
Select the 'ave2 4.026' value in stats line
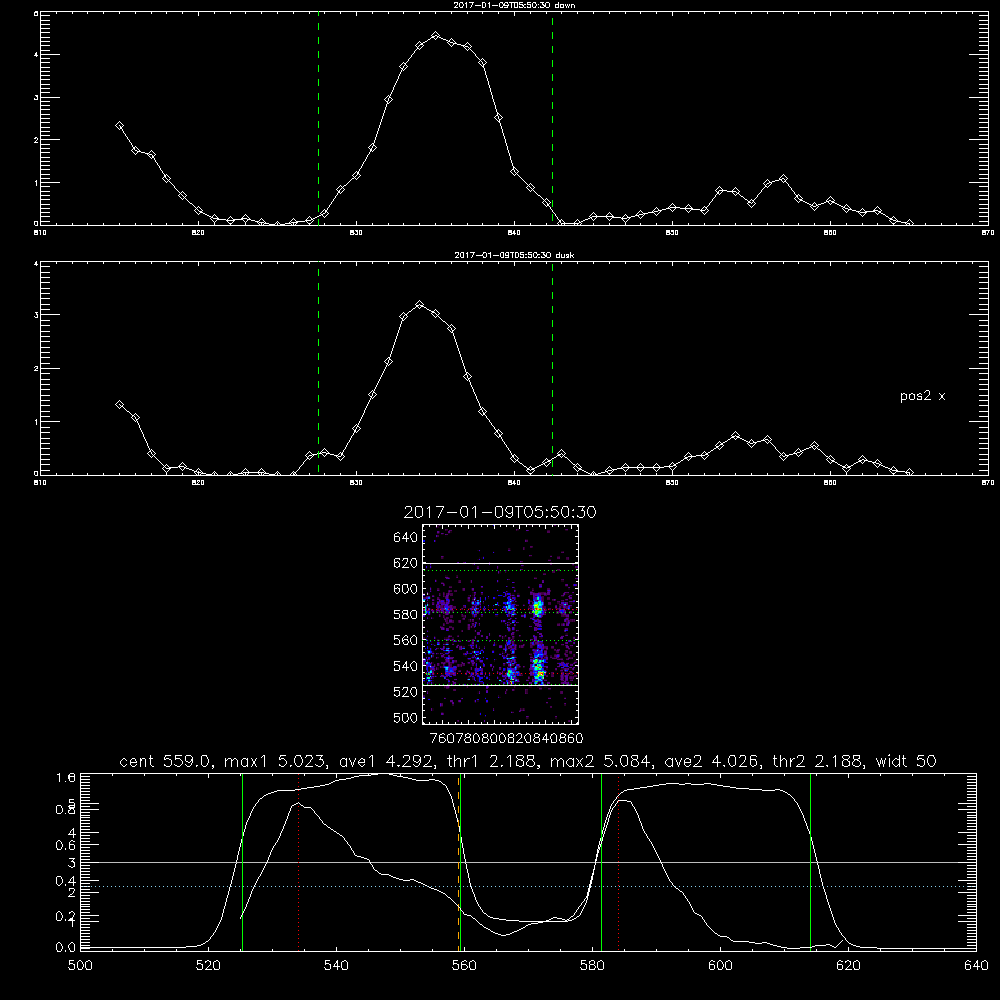[712, 761]
